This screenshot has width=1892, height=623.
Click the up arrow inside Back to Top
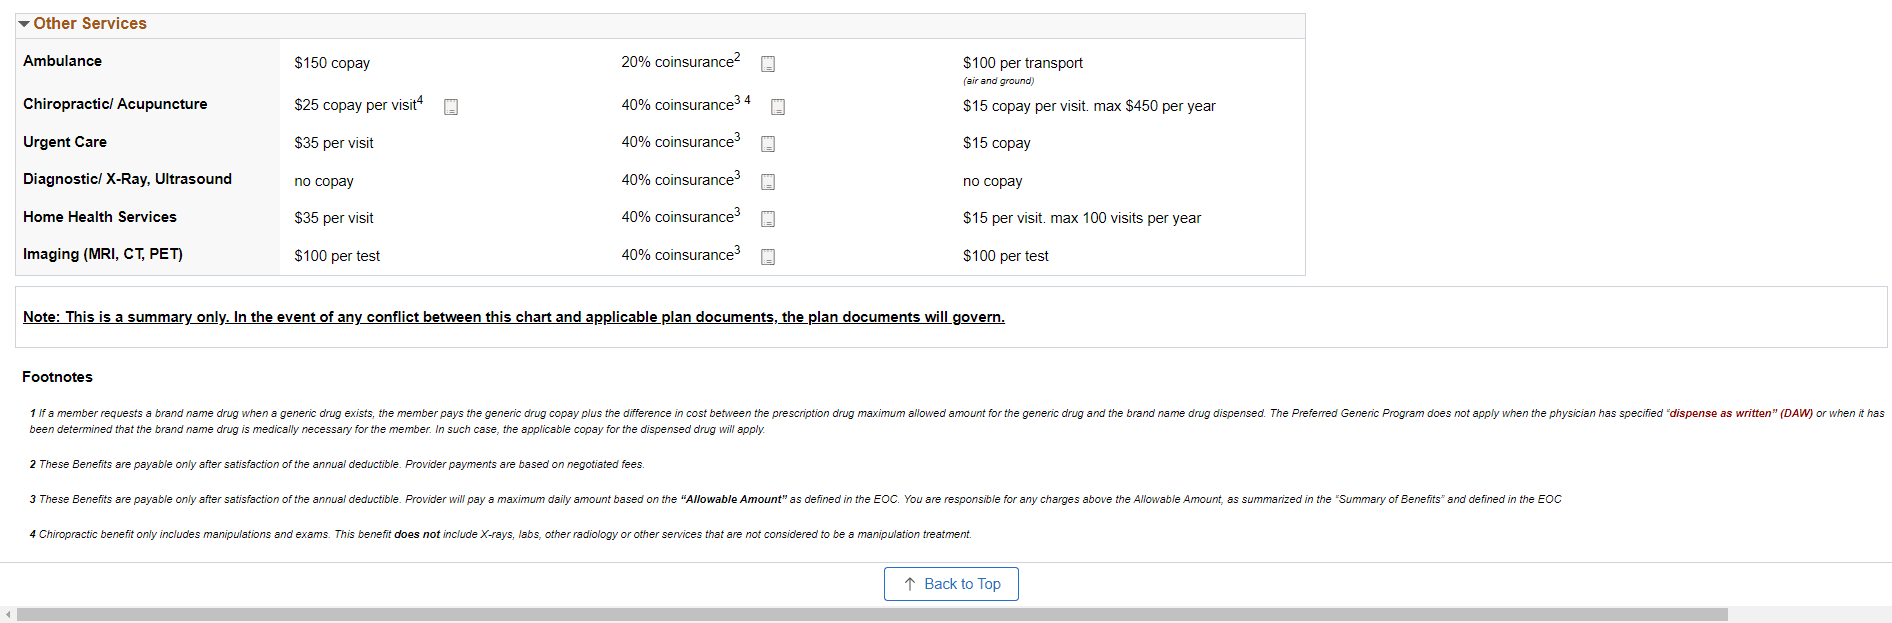[x=910, y=584]
